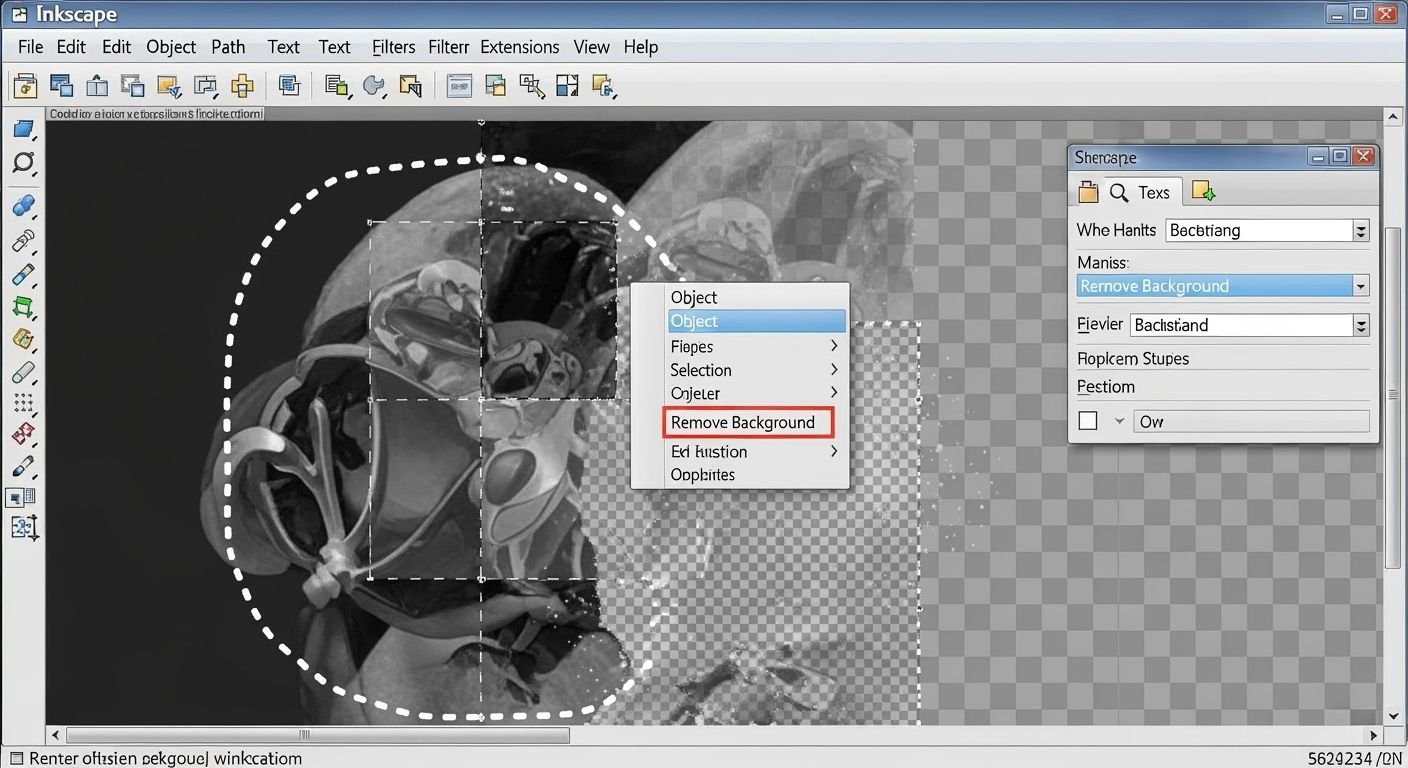
Task: Click the gray keyboard-like panel toolbar icon
Action: coord(459,86)
